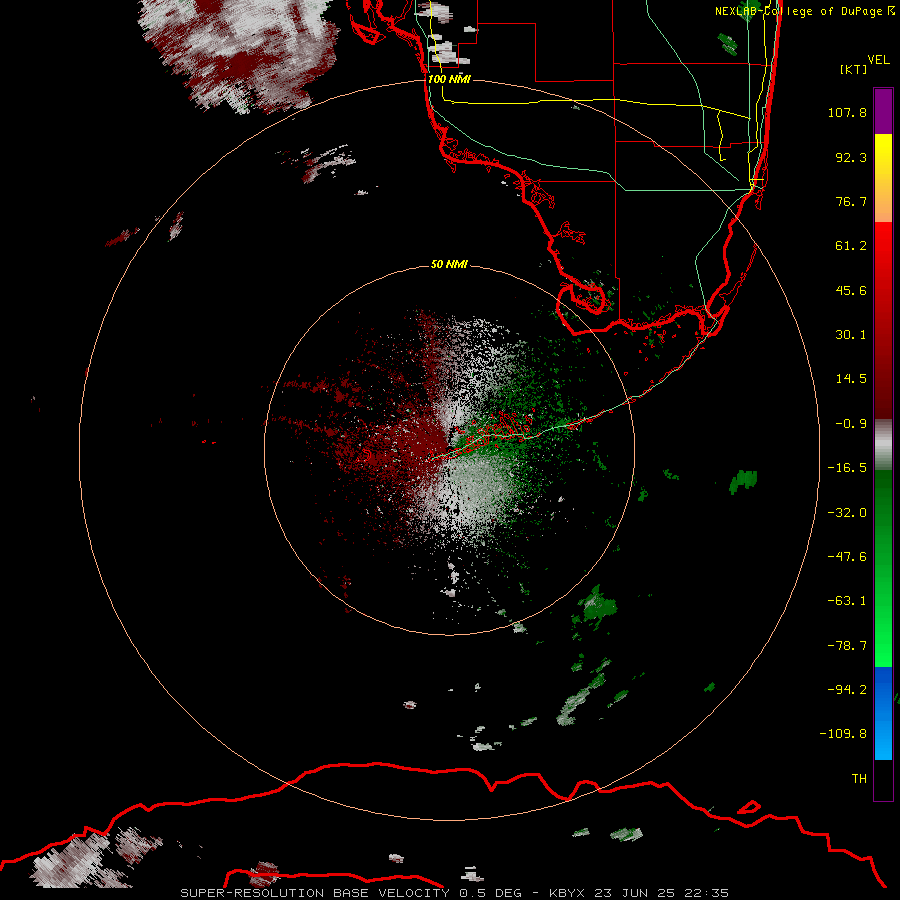Viewport: 900px width, 900px height.
Task: Click the 14.5 legend value
Action: [851, 379]
